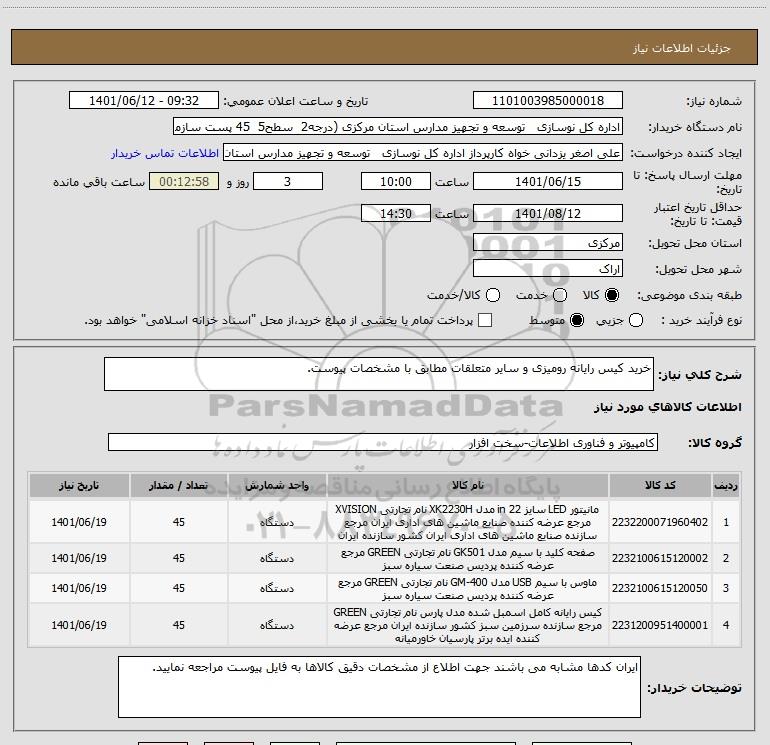Select the کالا radio button
Viewport: 770px width, 745px height.
click(612, 295)
